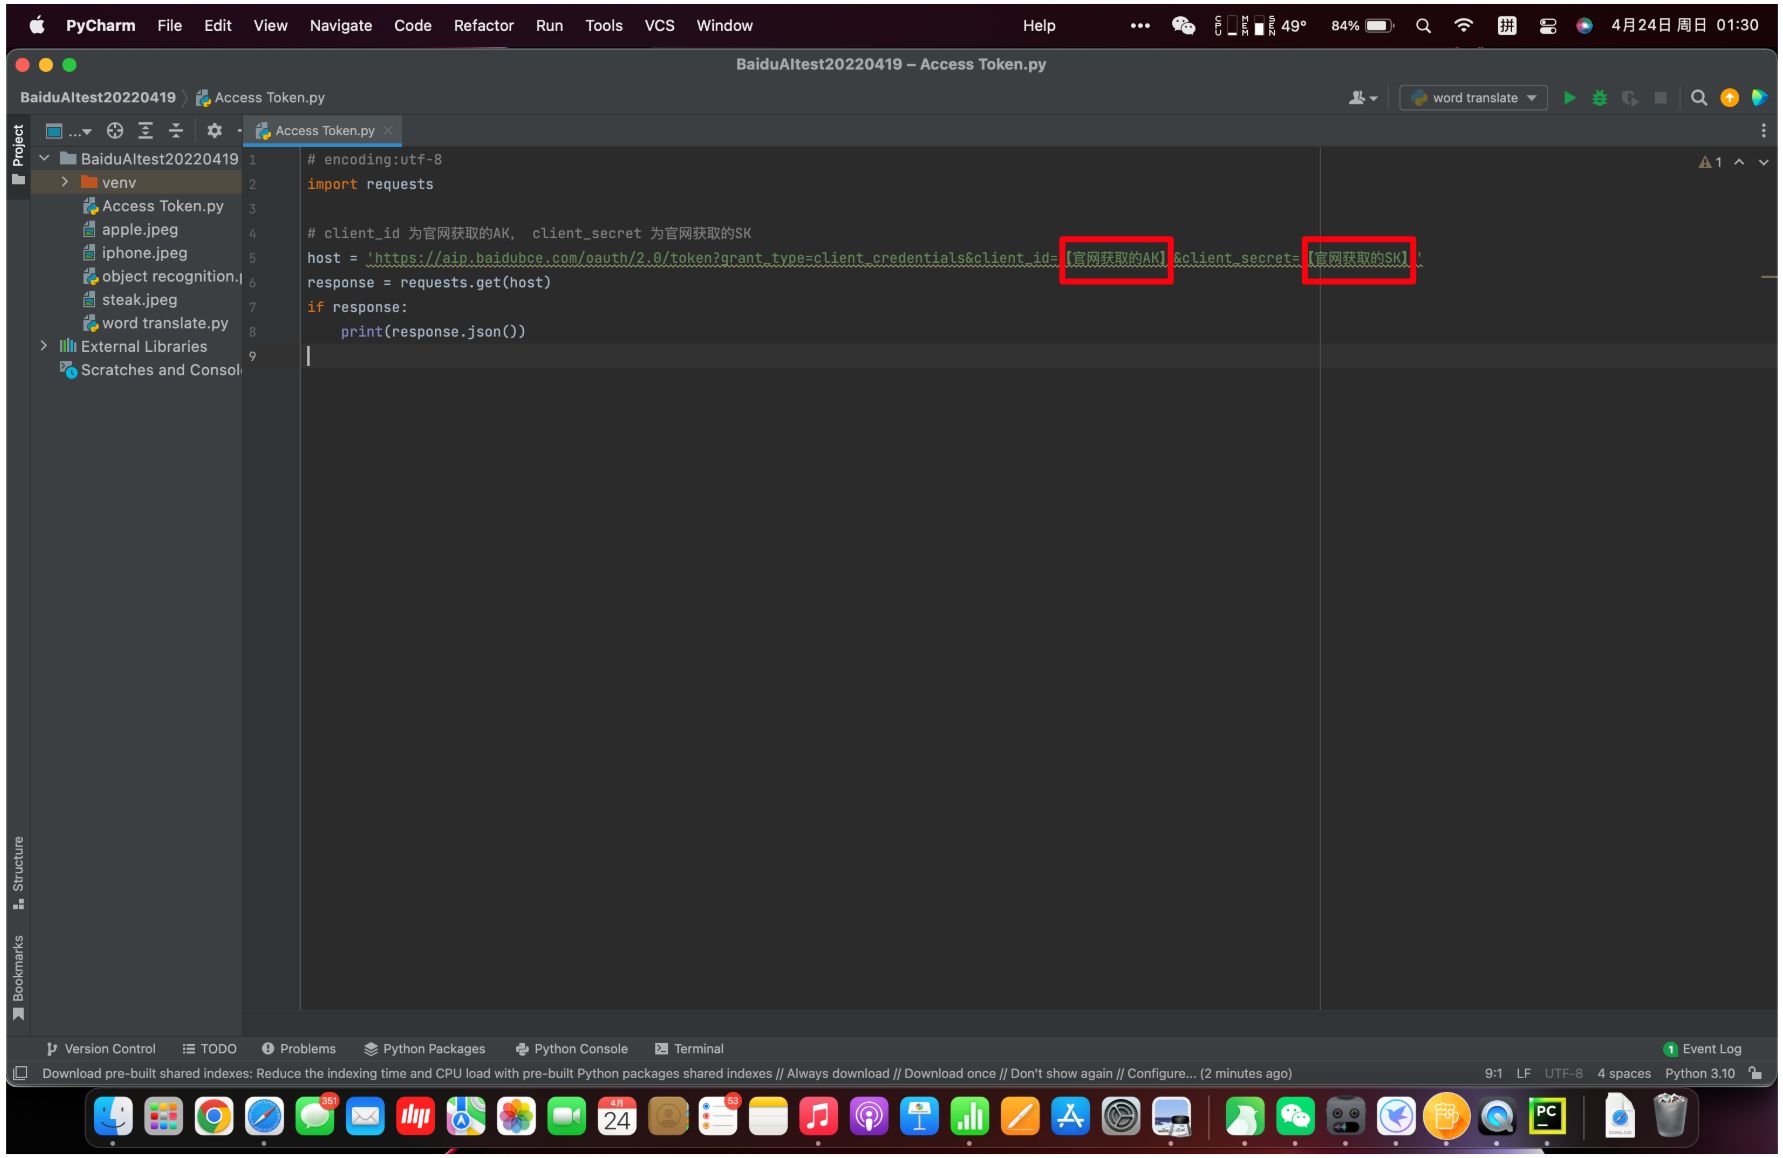Open the Event Log
Image resolution: width=1783 pixels, height=1158 pixels.
[x=1702, y=1049]
